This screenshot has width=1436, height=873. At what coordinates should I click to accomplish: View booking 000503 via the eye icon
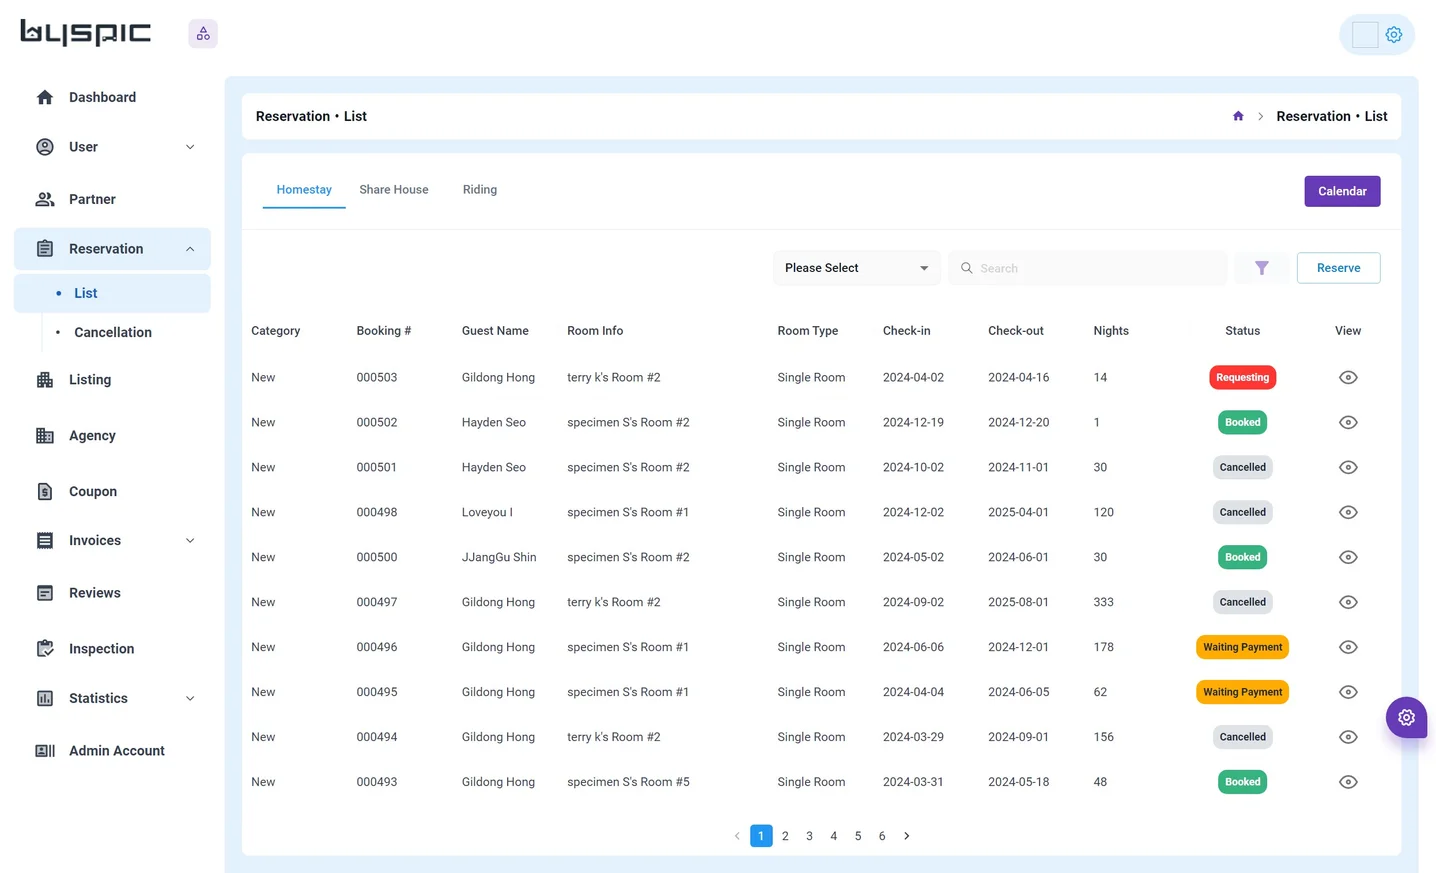tap(1348, 377)
